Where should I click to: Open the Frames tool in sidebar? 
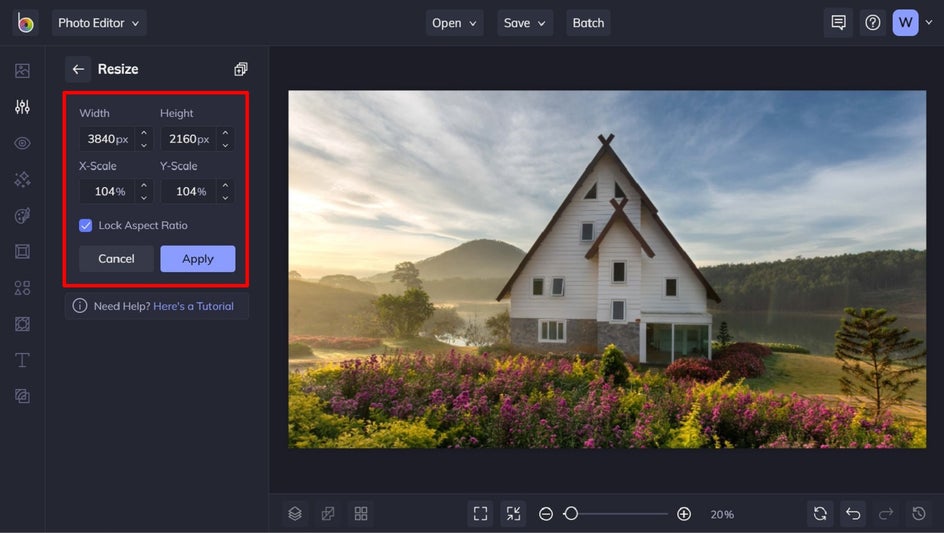click(22, 251)
